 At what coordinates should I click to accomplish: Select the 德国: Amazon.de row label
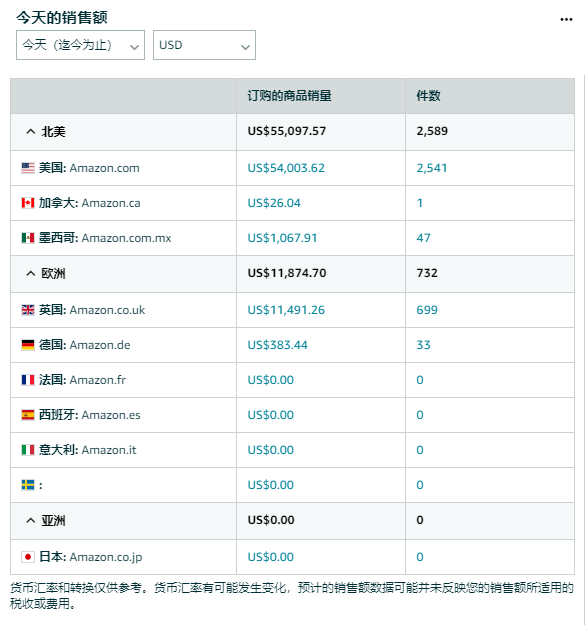coord(85,345)
